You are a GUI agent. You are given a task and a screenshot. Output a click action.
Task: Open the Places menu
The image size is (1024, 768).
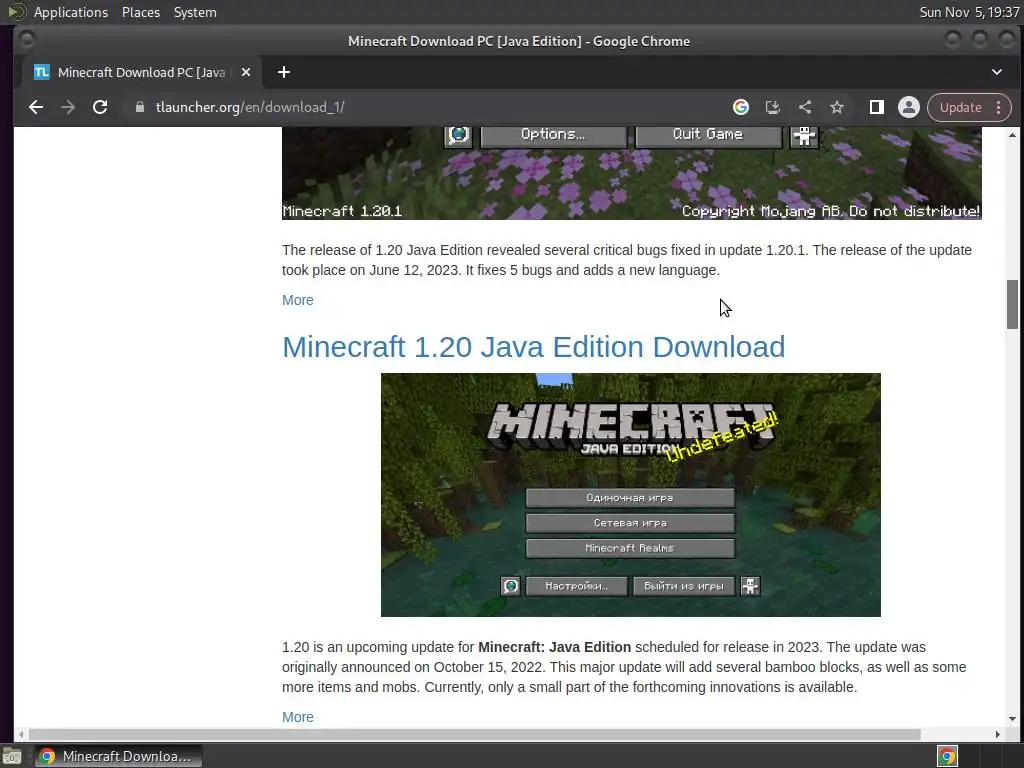pyautogui.click(x=141, y=12)
